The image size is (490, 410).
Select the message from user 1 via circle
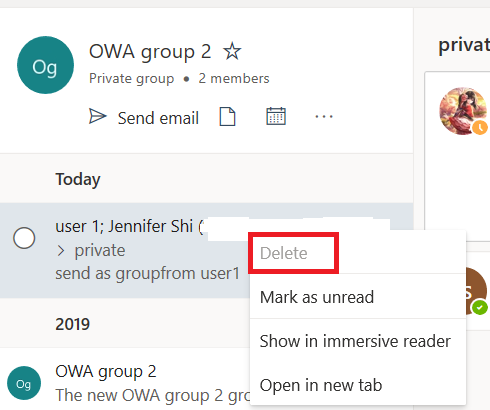tap(24, 238)
